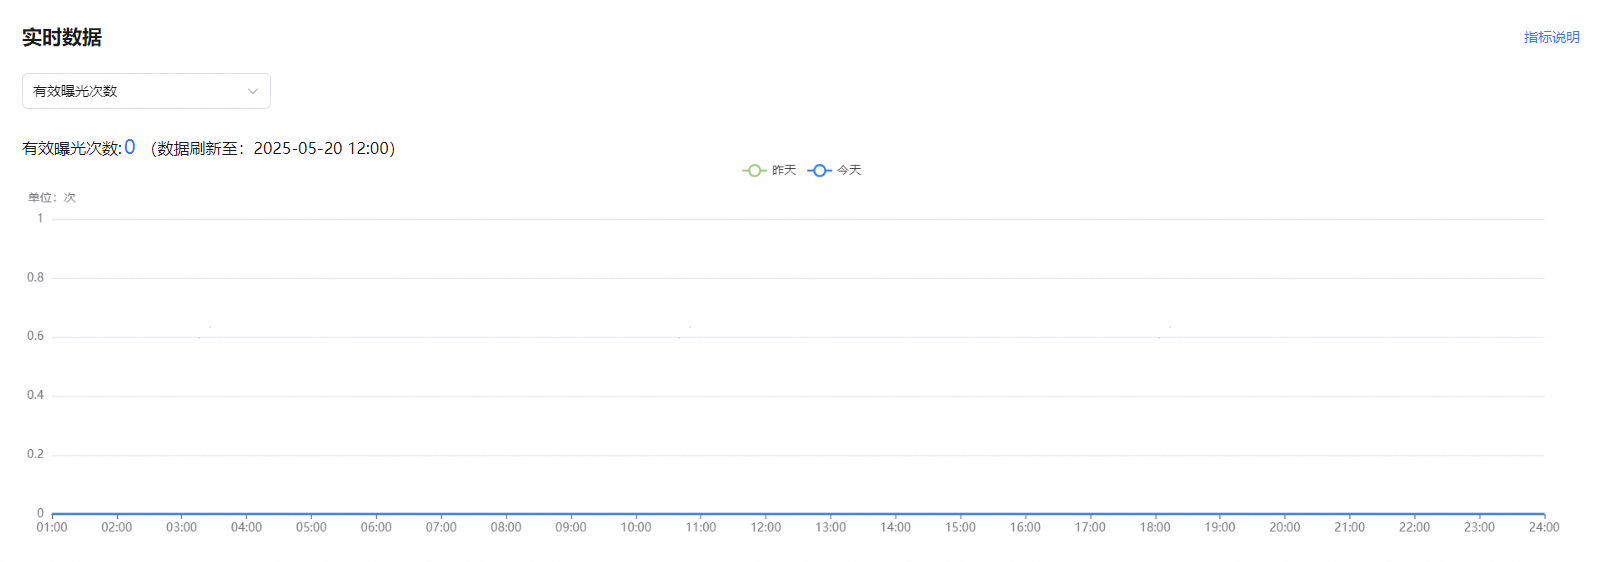Open the 有效曝光次数 metric selector

[146, 91]
